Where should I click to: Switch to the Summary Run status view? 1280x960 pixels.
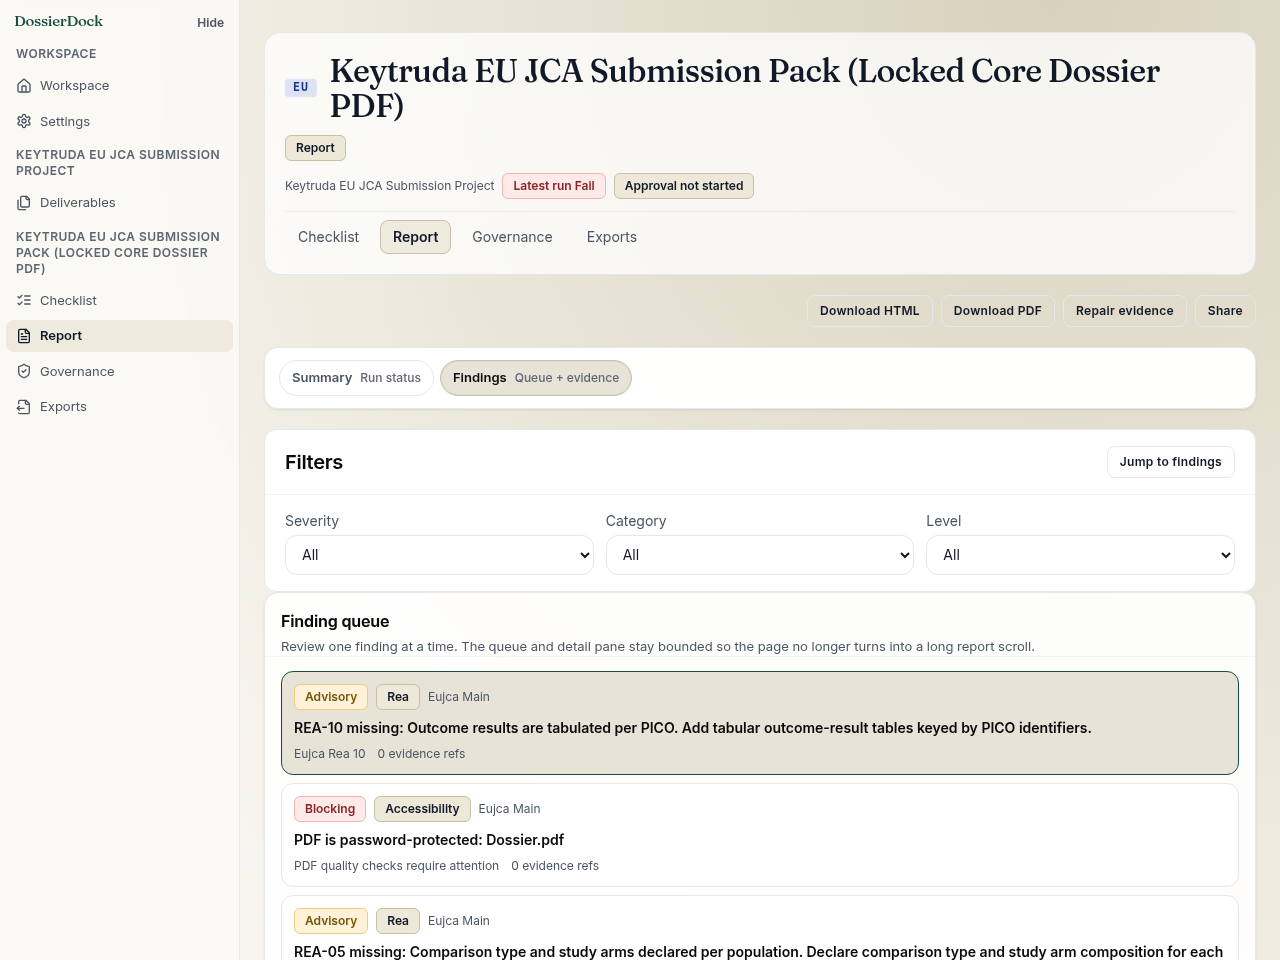[356, 378]
